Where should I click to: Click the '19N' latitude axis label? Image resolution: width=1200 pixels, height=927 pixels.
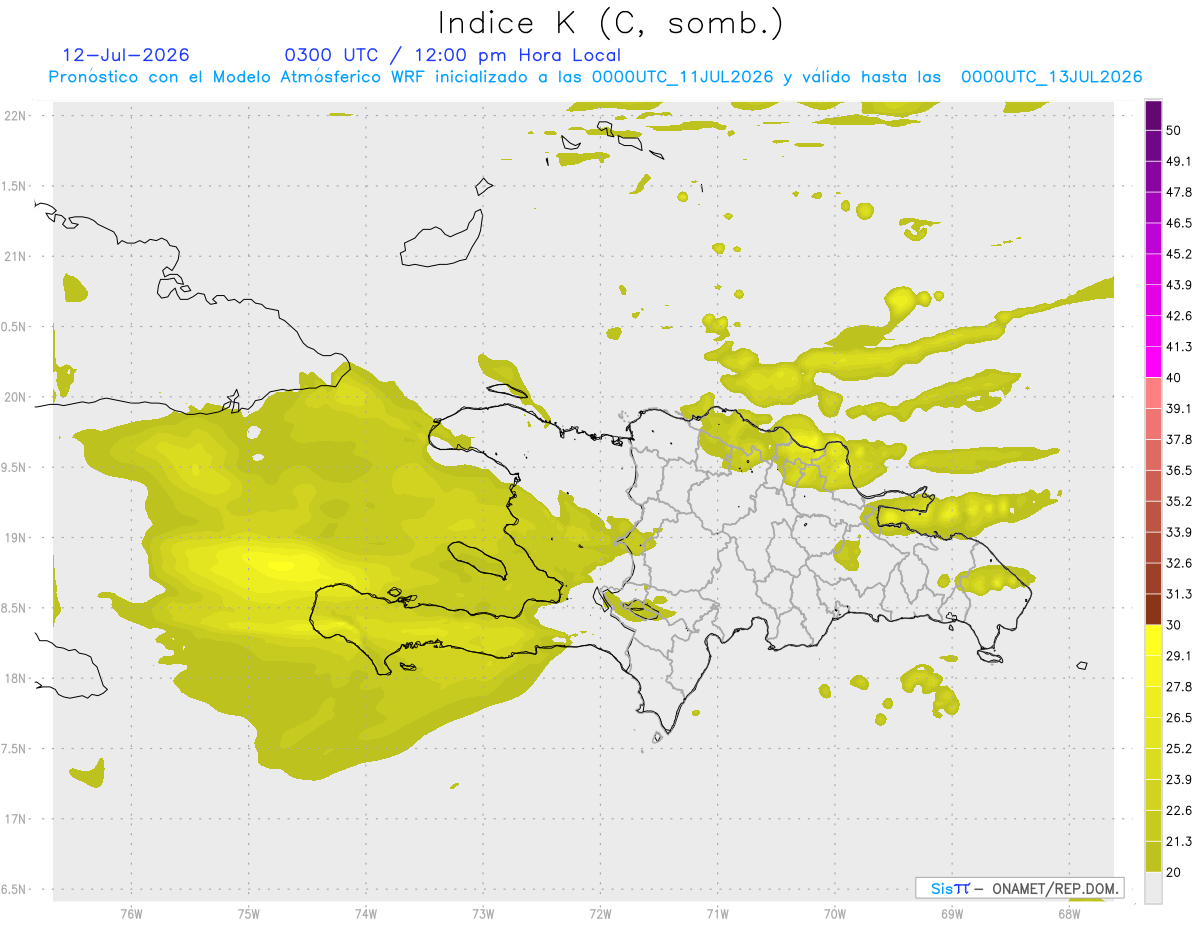click(16, 538)
